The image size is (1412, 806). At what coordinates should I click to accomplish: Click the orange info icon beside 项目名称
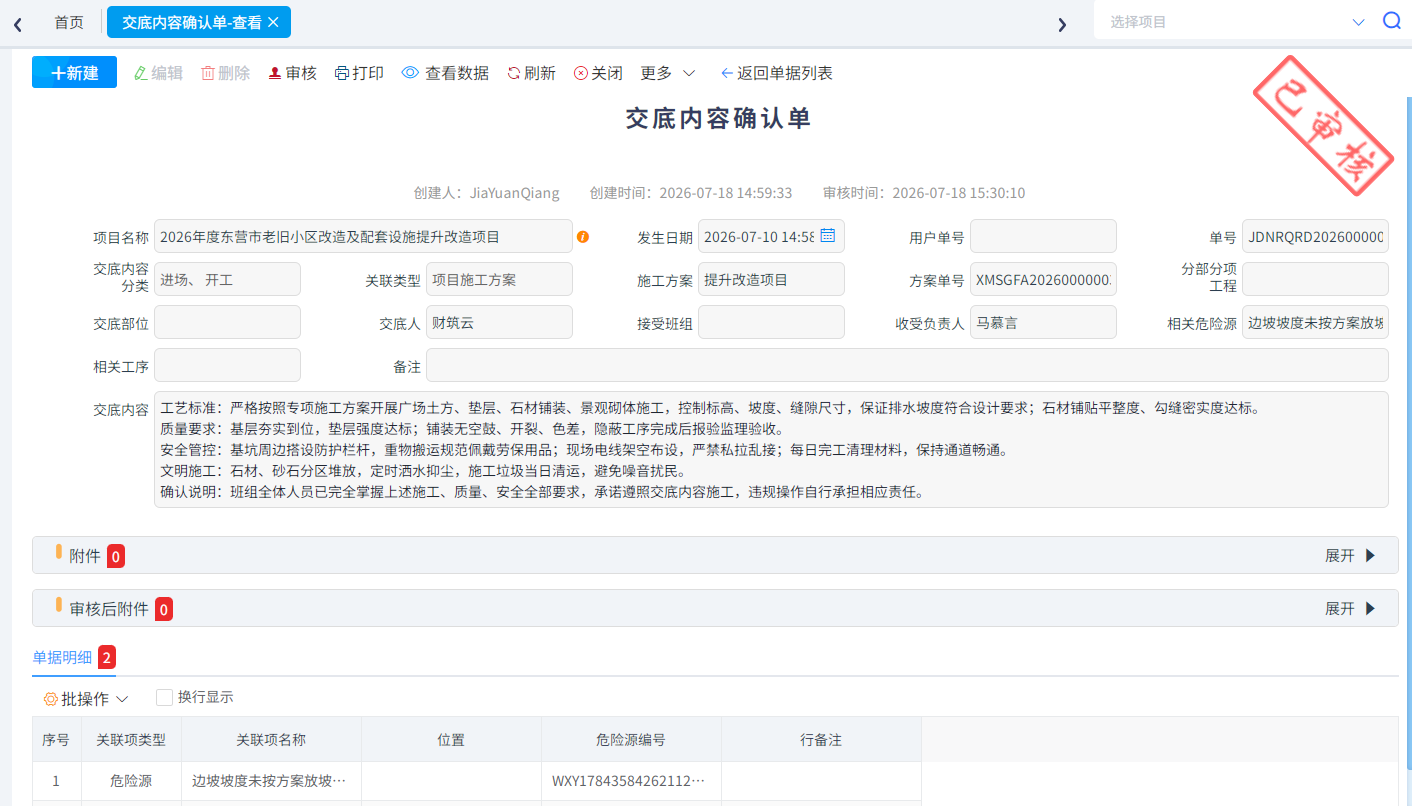click(583, 237)
